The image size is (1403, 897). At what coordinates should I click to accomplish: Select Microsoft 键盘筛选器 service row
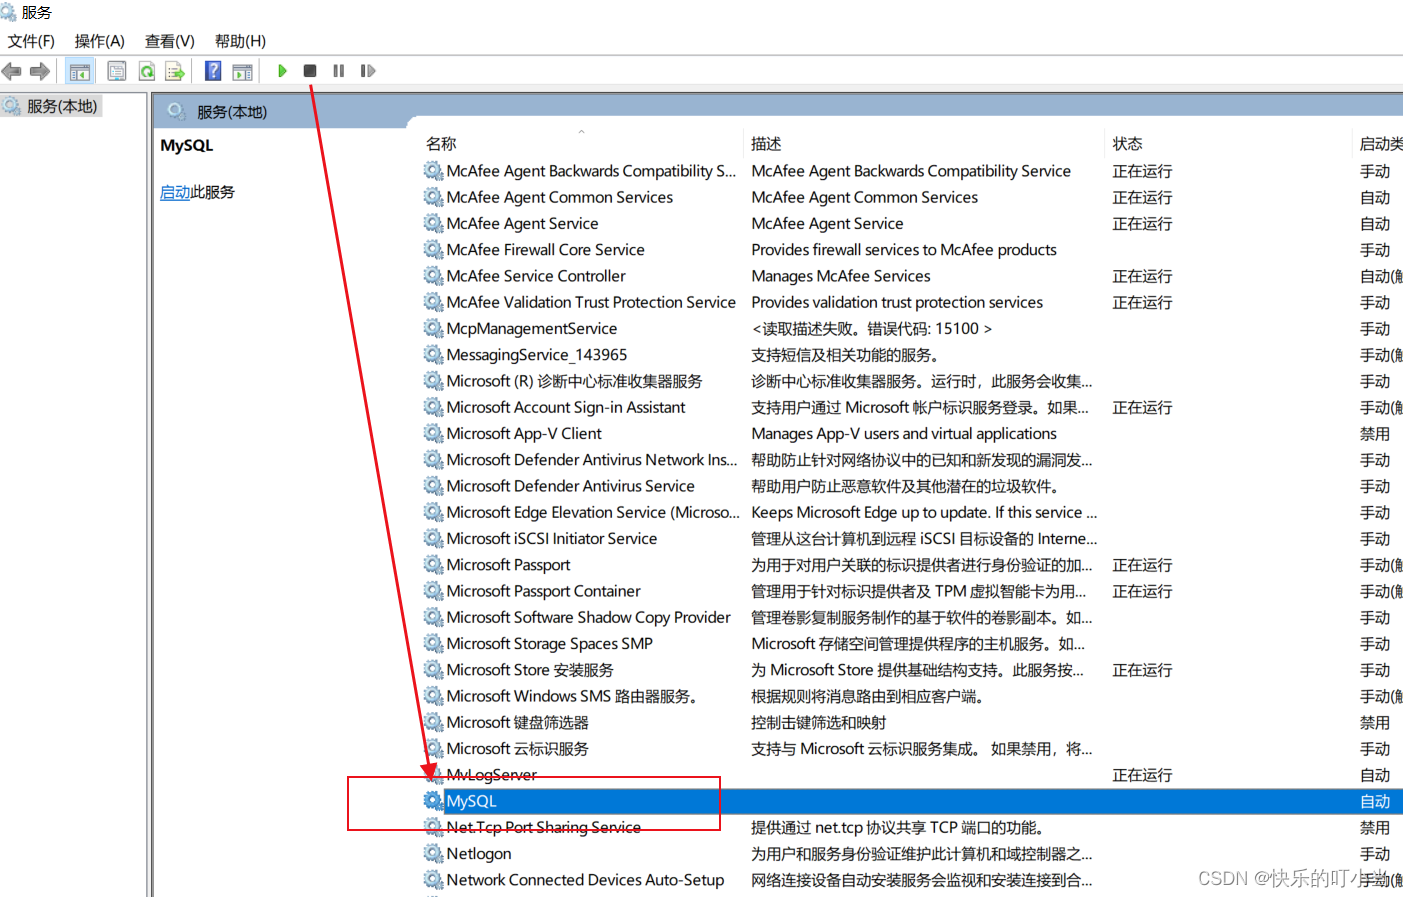click(911, 722)
